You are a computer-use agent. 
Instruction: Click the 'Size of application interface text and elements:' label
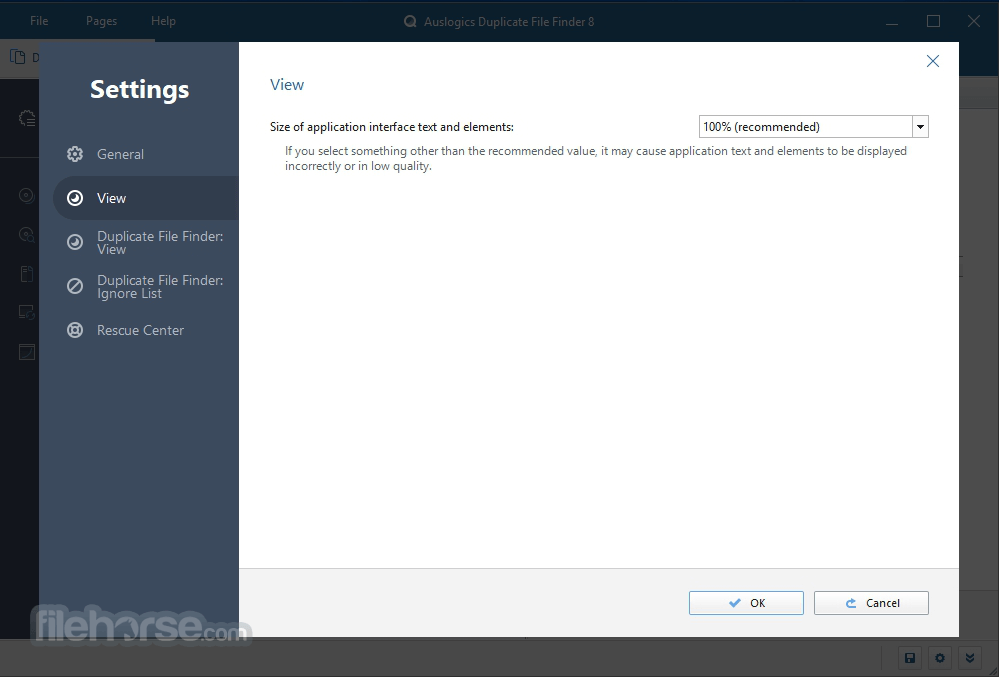[392, 127]
